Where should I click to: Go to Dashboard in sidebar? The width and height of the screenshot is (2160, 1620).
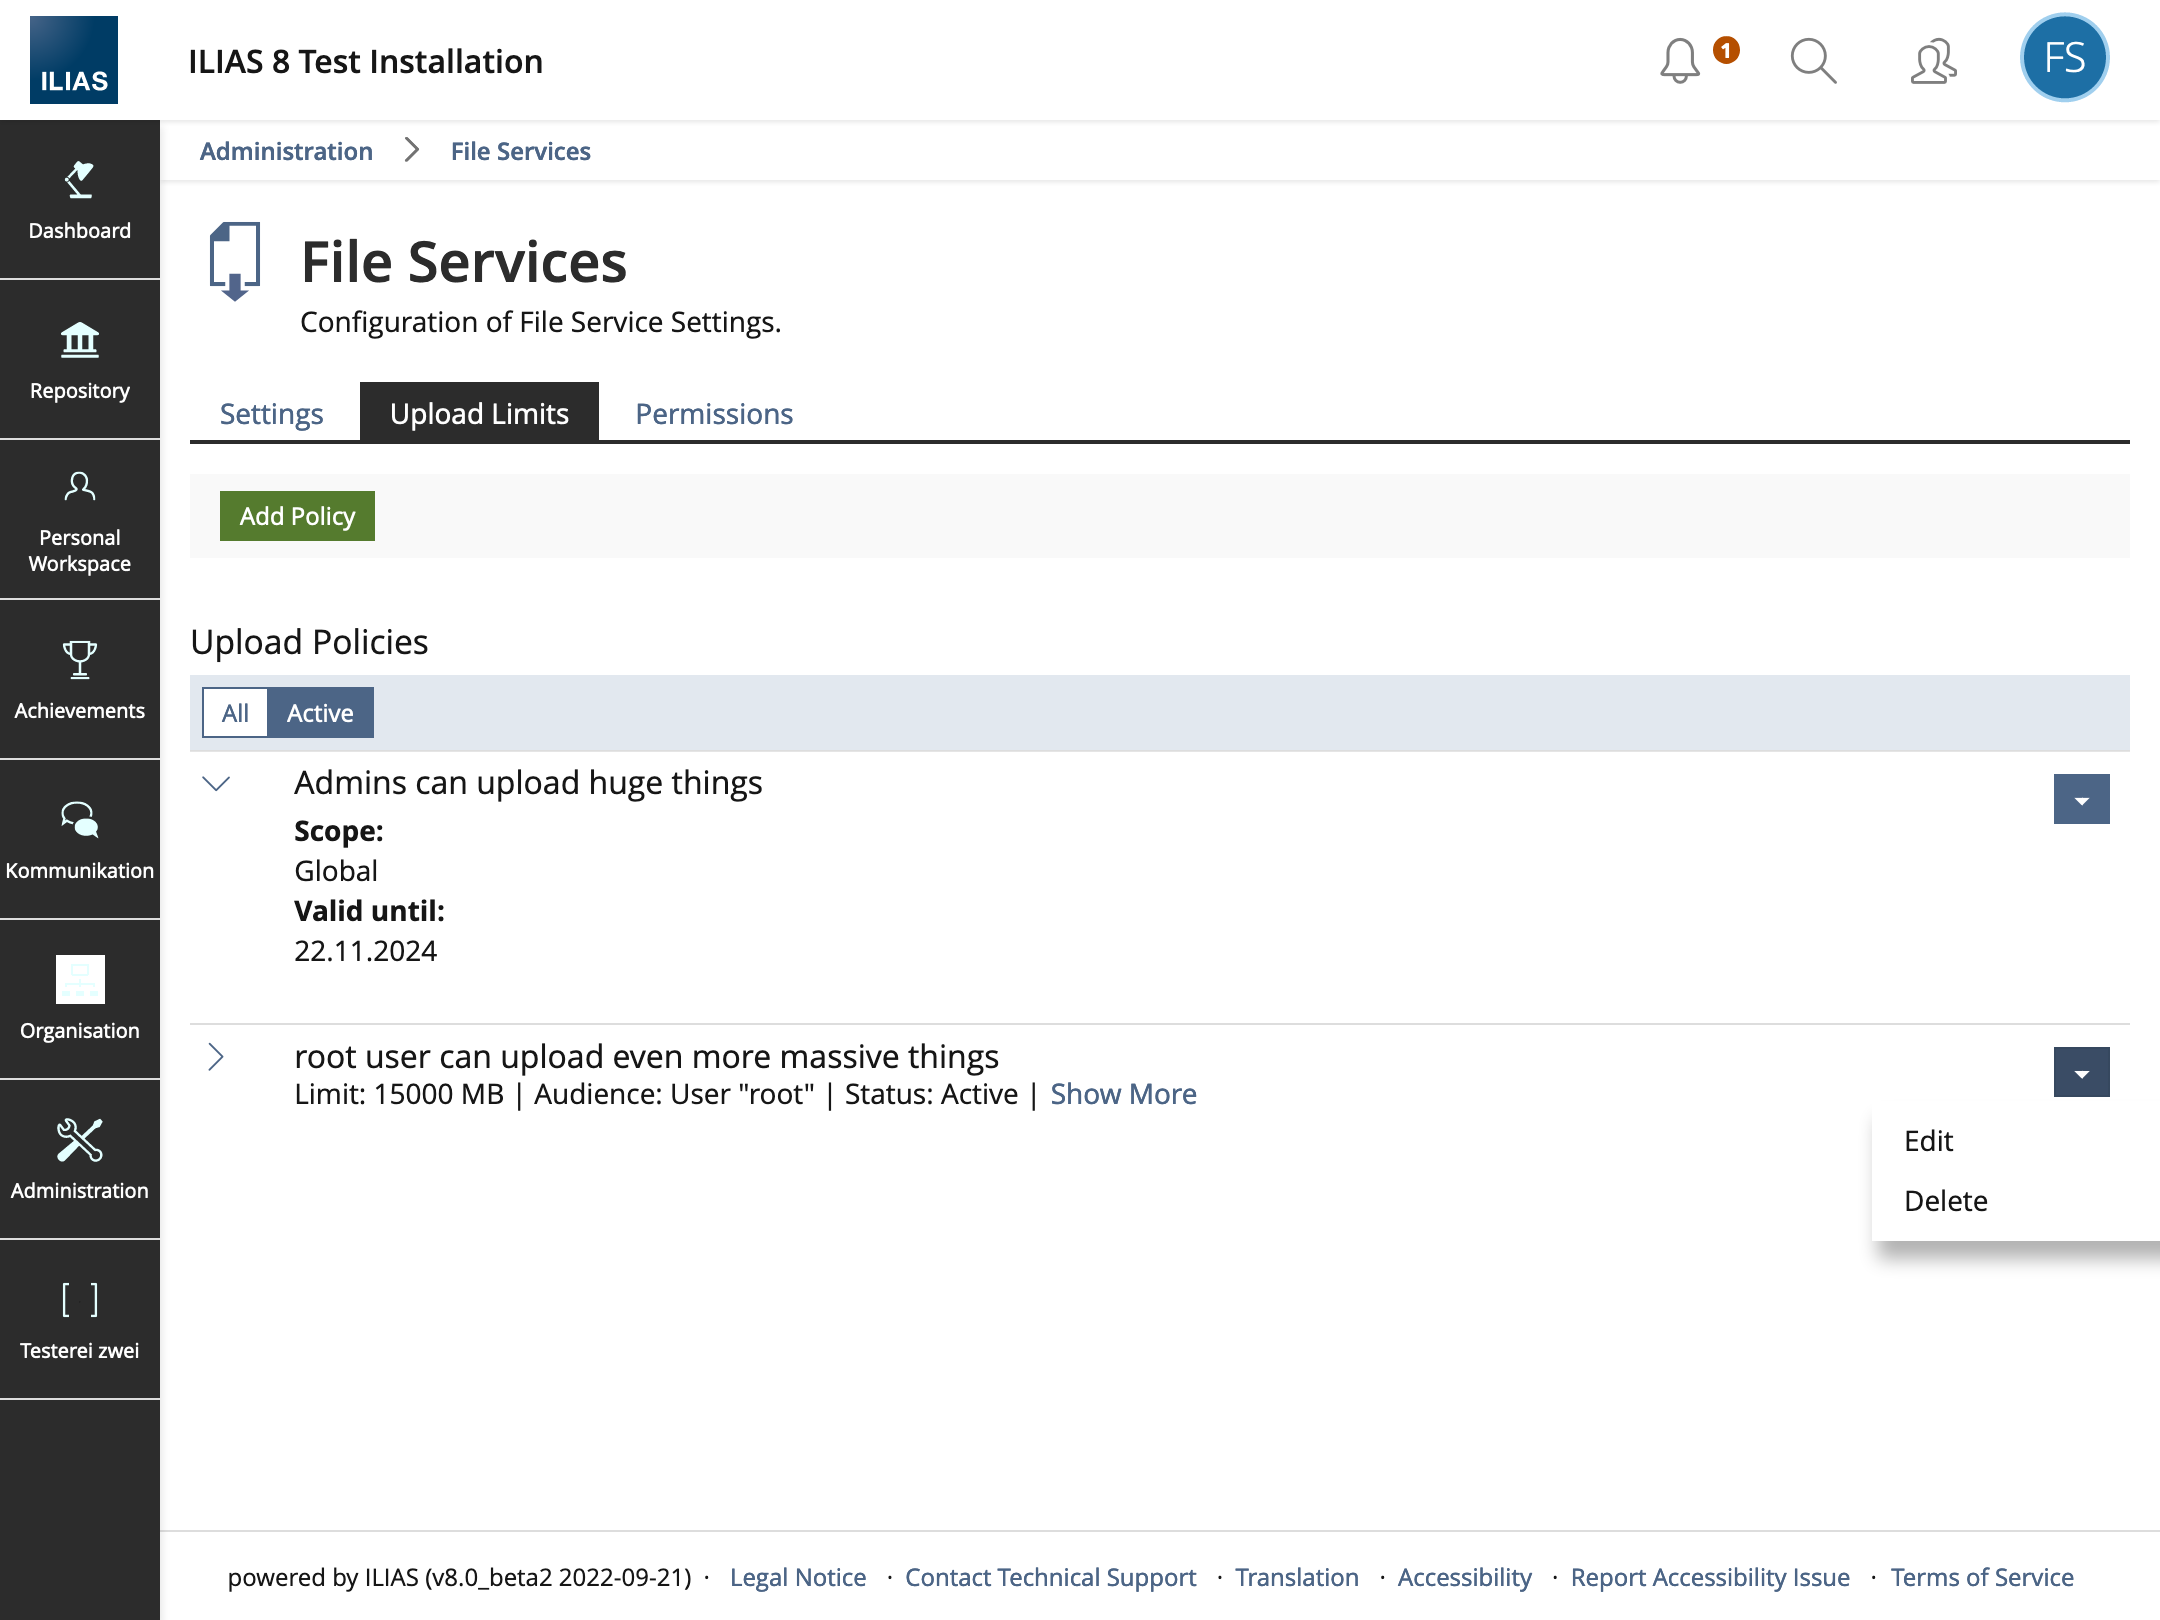point(80,200)
